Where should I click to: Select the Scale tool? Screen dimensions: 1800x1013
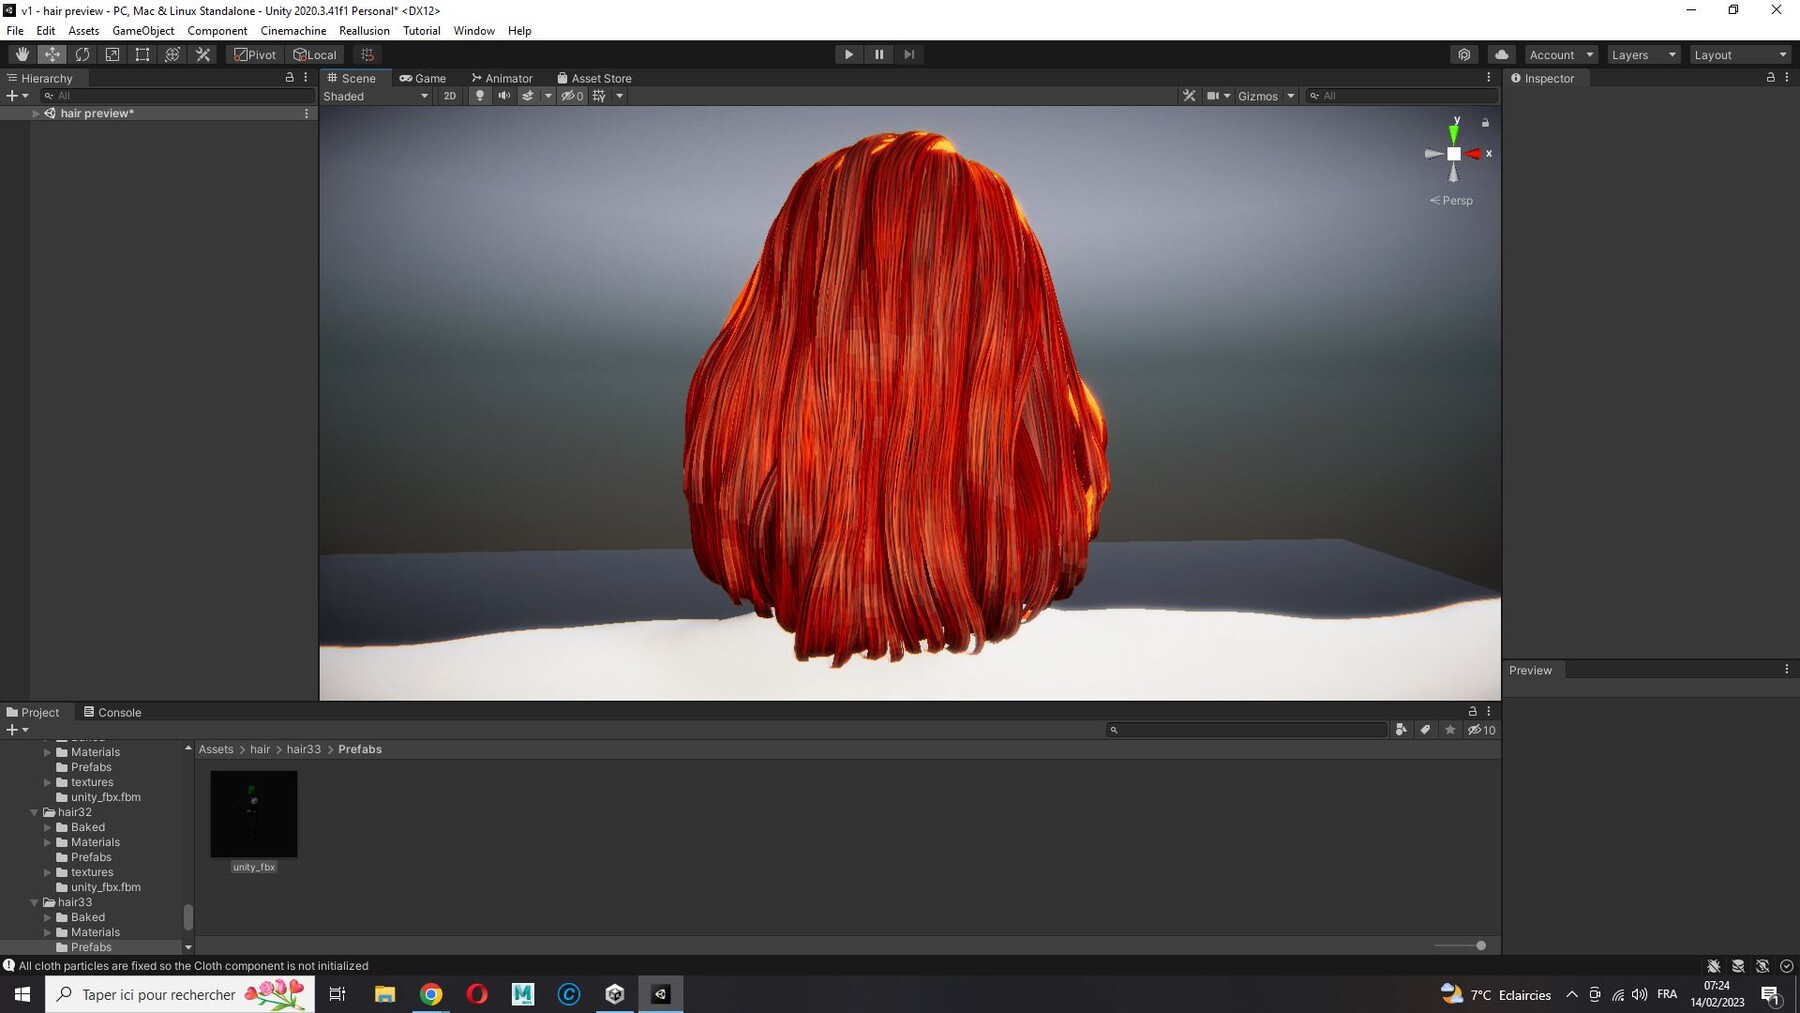point(112,55)
